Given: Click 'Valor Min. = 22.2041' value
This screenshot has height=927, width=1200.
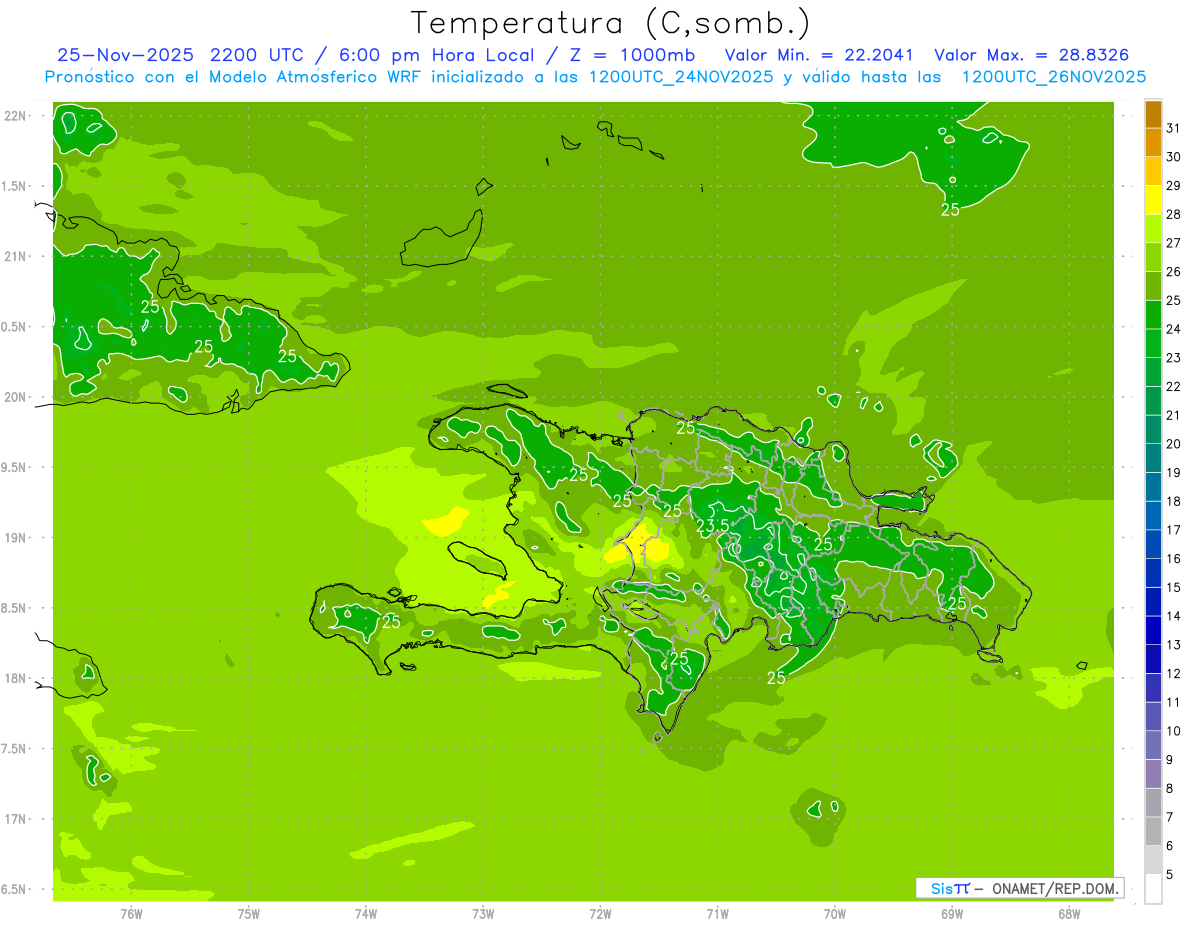Looking at the screenshot, I should point(818,55).
